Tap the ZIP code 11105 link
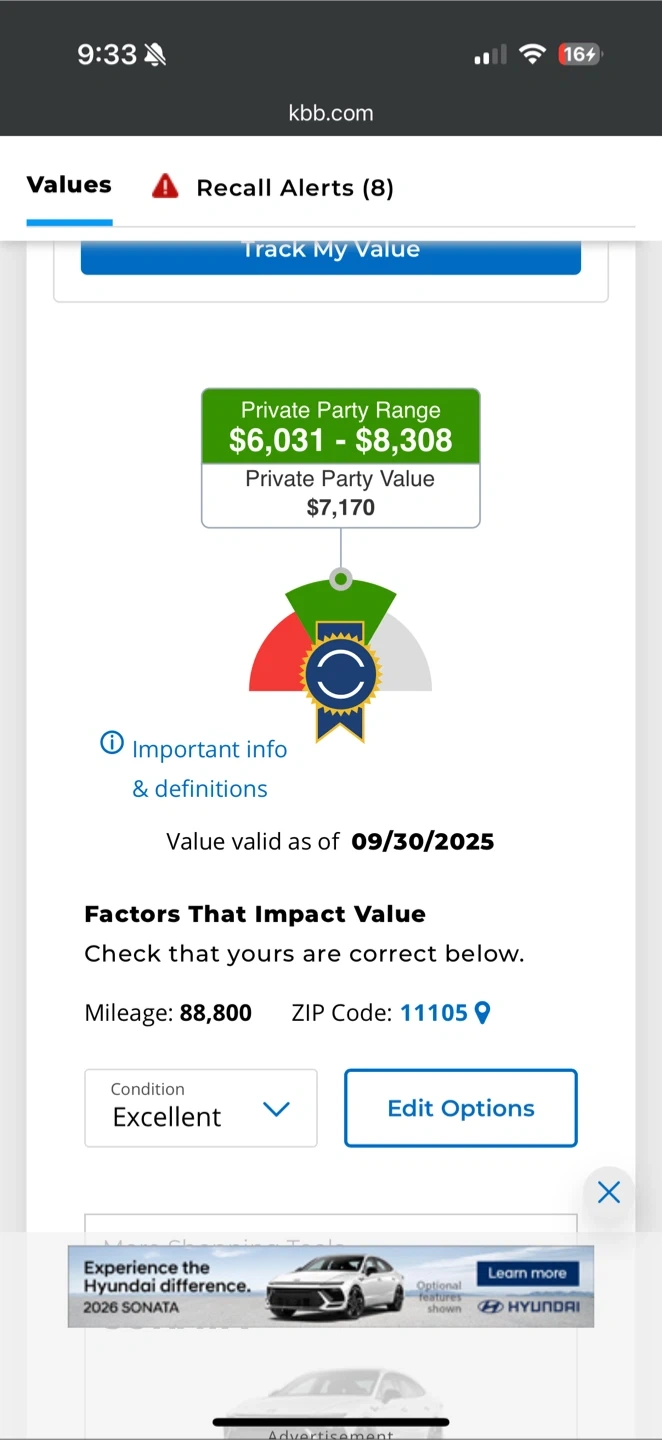This screenshot has height=1440, width=662. 433,1013
